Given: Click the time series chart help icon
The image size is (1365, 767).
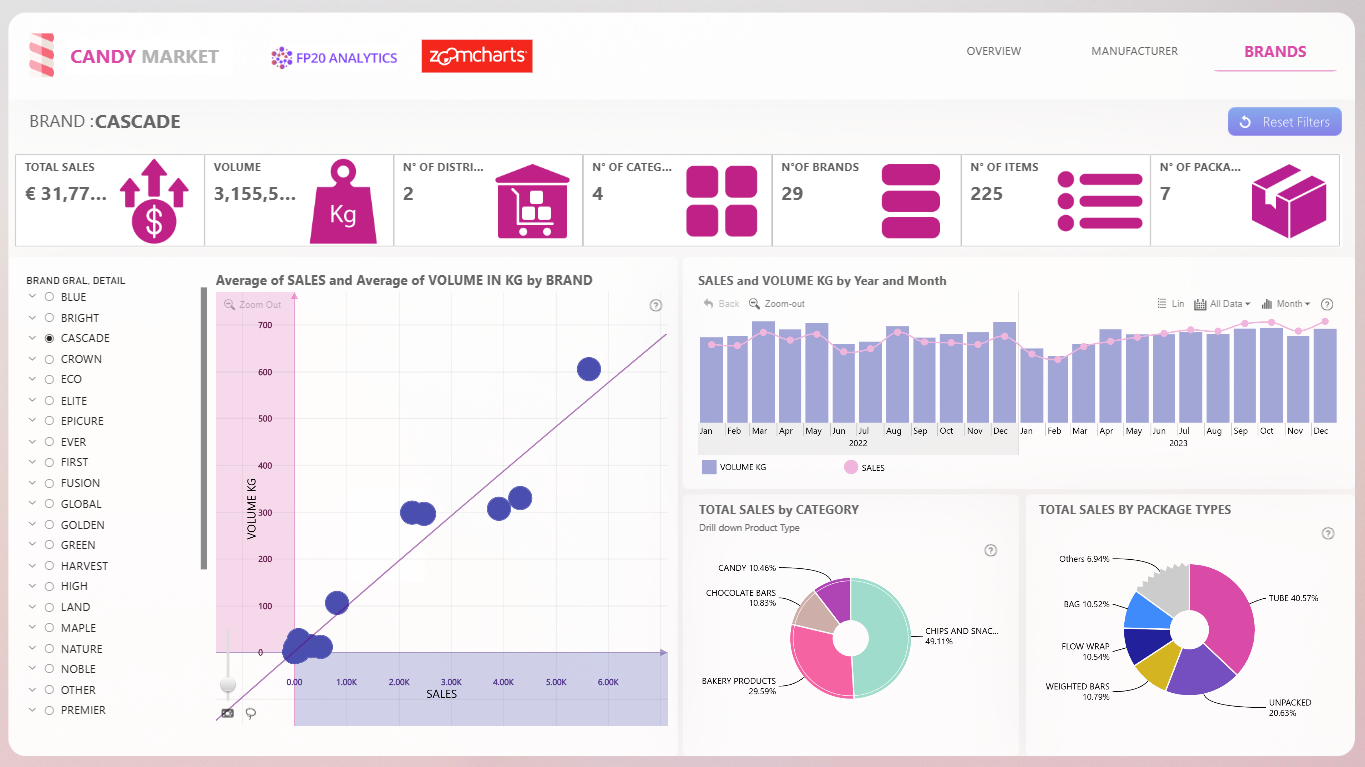Looking at the screenshot, I should tap(1327, 304).
